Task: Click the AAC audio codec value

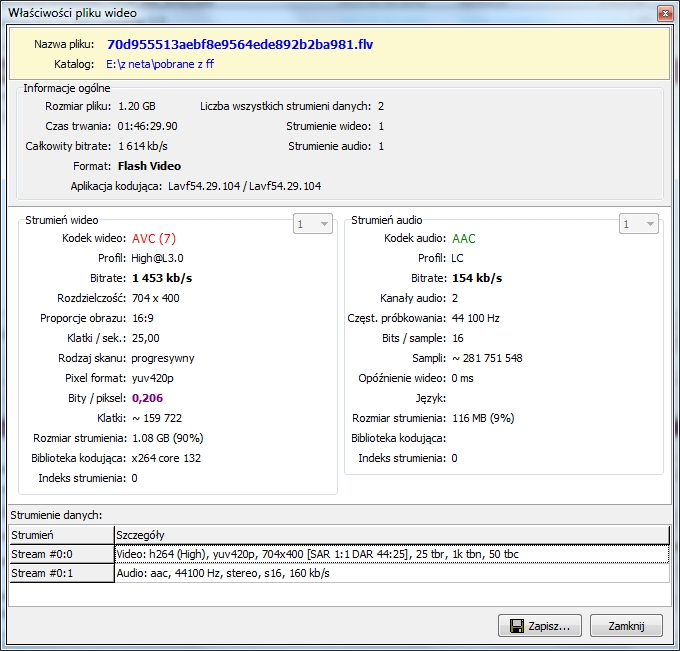Action: (464, 239)
